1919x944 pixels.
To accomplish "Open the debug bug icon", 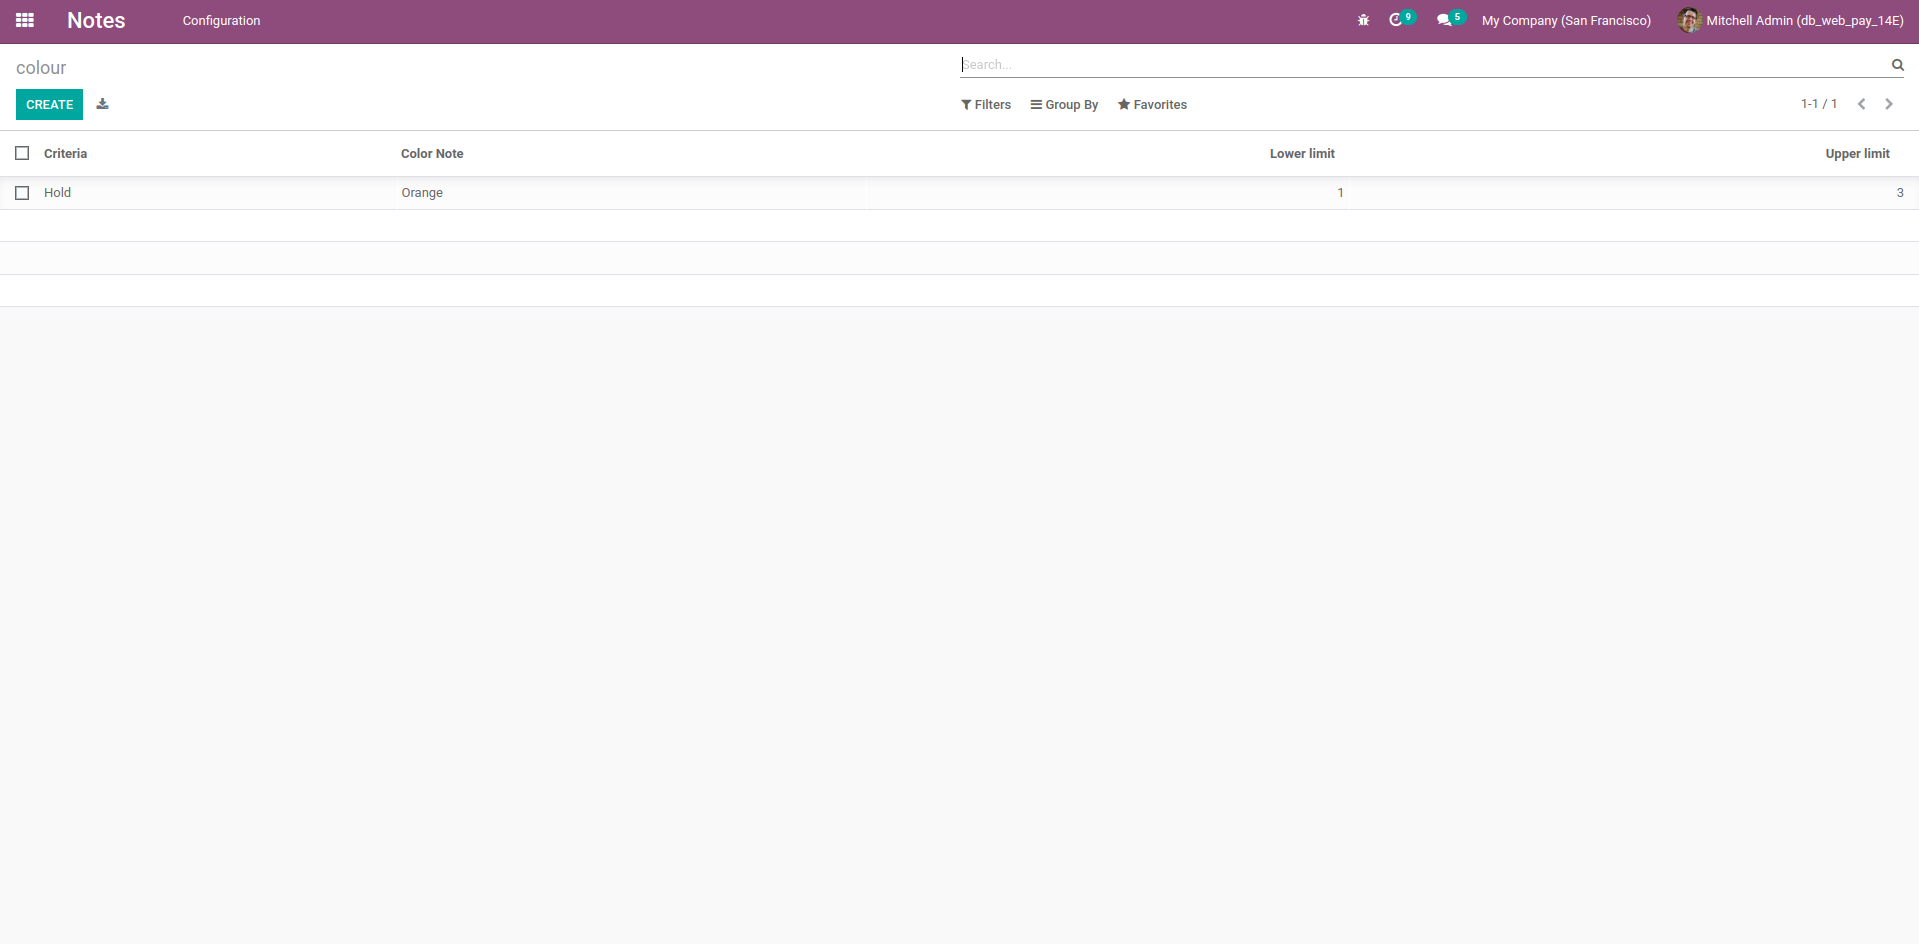I will tap(1363, 20).
